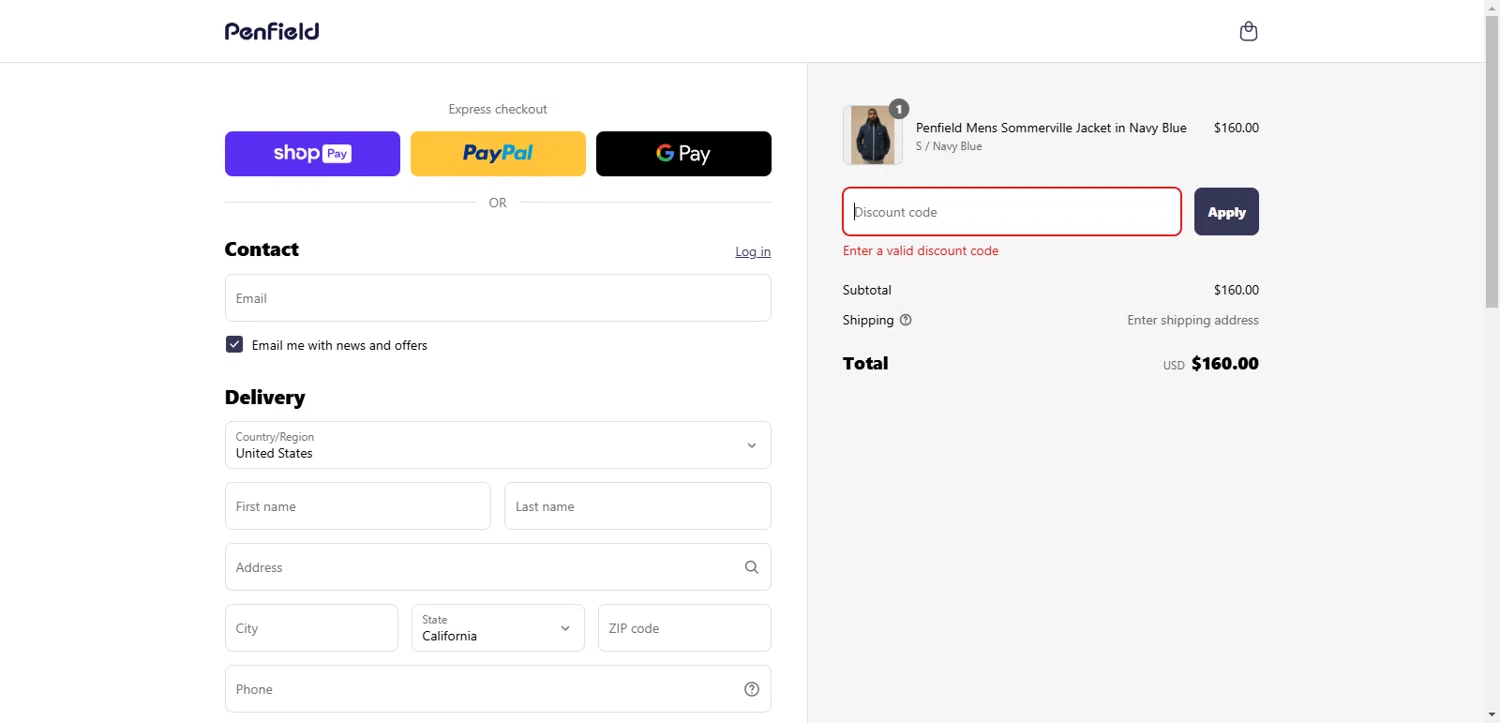Click the 'Enter a valid discount code' error
Screen dimensions: 1500x723
(x=921, y=251)
